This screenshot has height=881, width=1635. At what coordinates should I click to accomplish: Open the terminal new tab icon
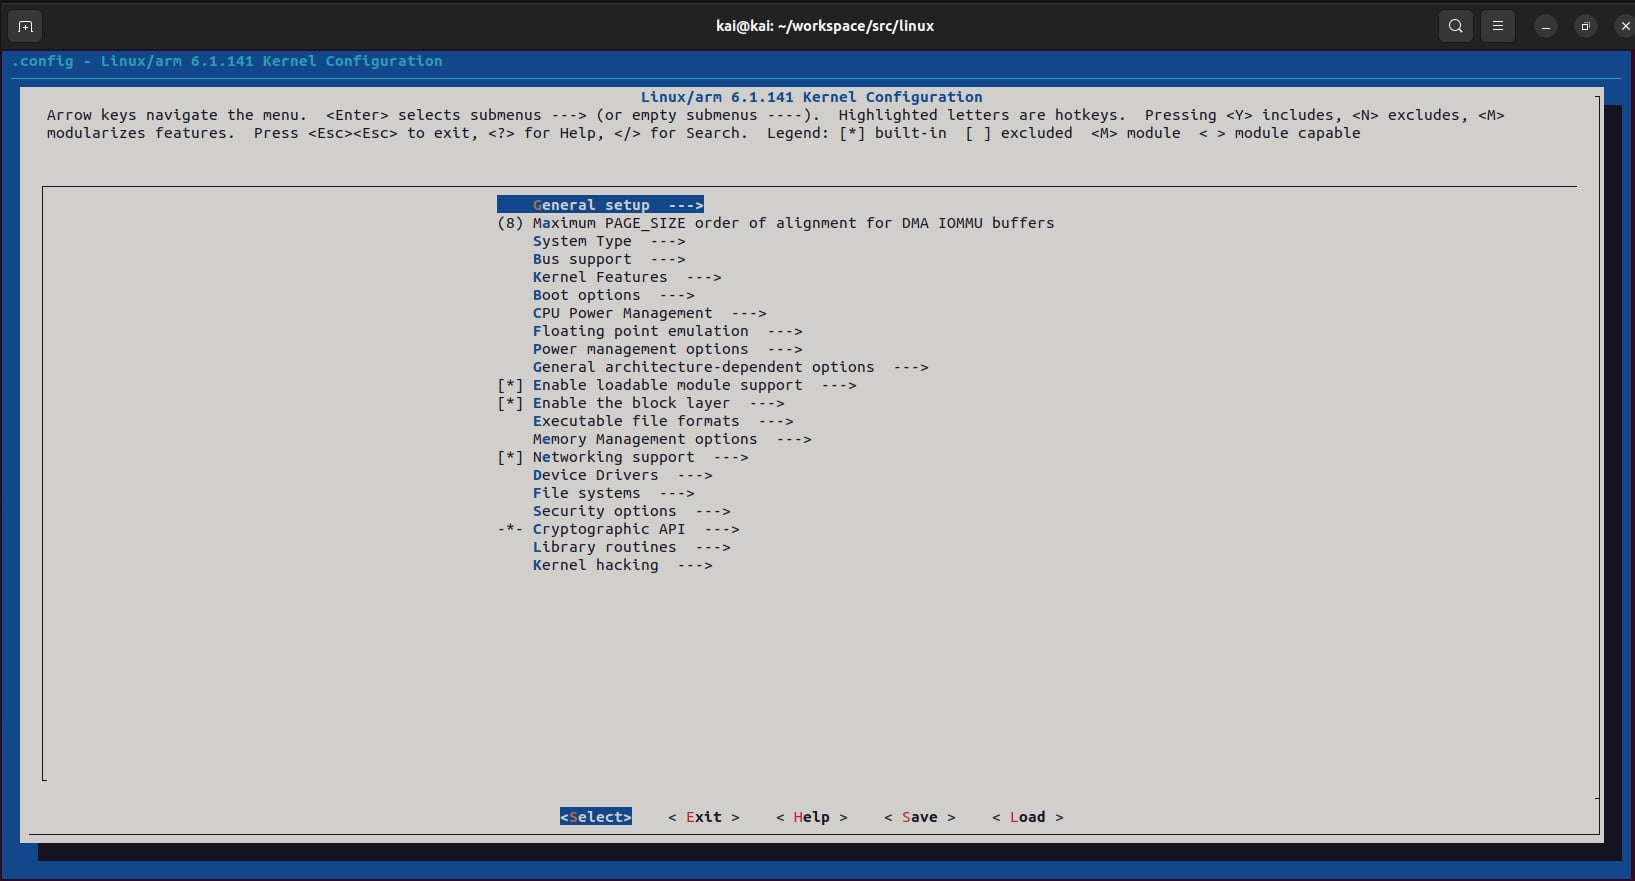(x=25, y=26)
